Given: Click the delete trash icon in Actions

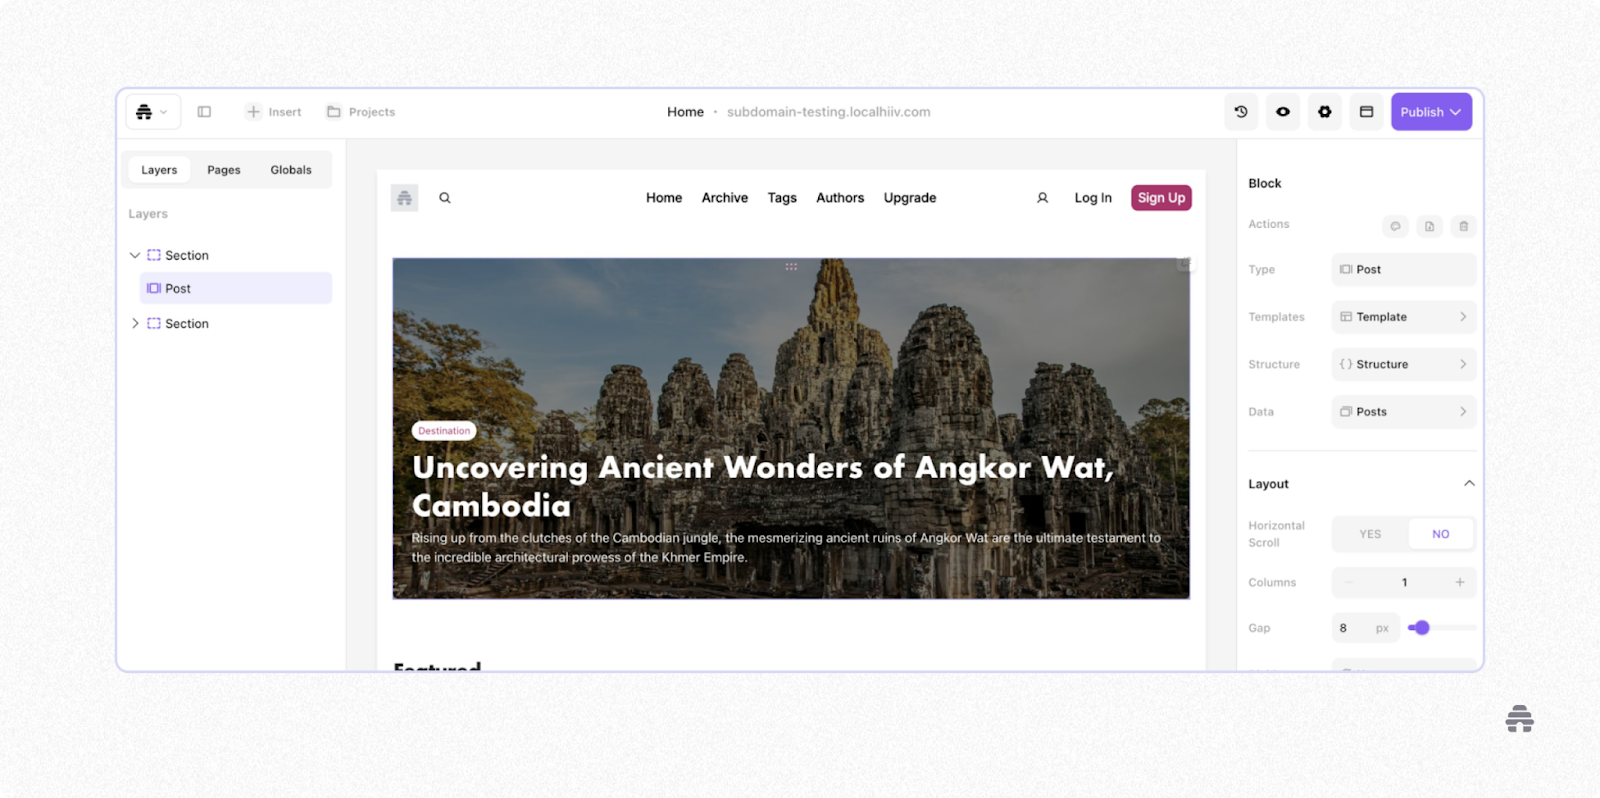Looking at the screenshot, I should click(x=1463, y=226).
